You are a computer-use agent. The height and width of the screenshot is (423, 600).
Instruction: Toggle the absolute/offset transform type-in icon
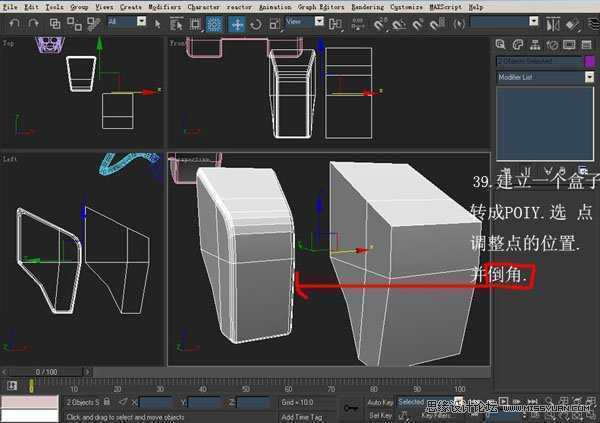[122, 402]
